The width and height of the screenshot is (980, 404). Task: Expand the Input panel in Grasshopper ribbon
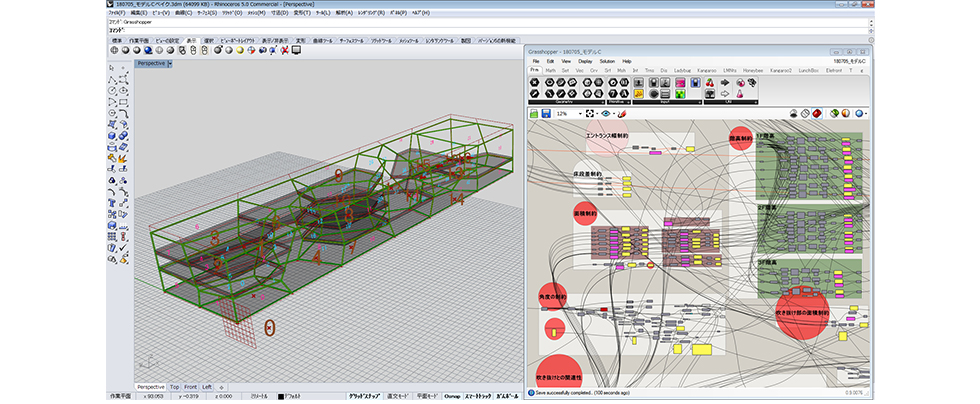697,101
